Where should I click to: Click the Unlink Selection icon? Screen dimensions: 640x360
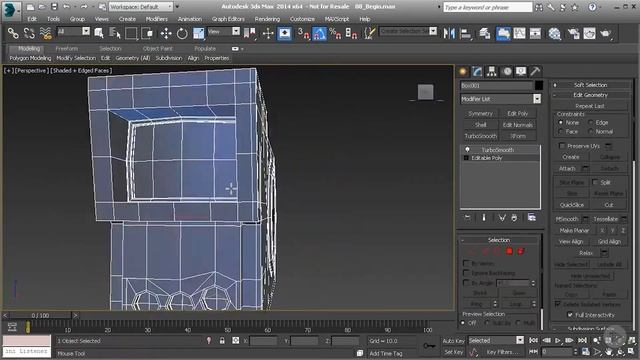29,33
